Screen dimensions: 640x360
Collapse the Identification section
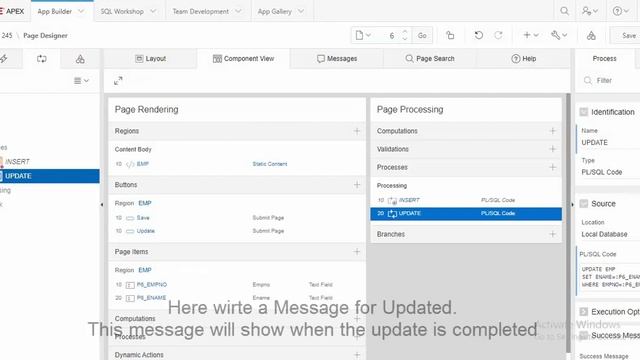tap(584, 112)
